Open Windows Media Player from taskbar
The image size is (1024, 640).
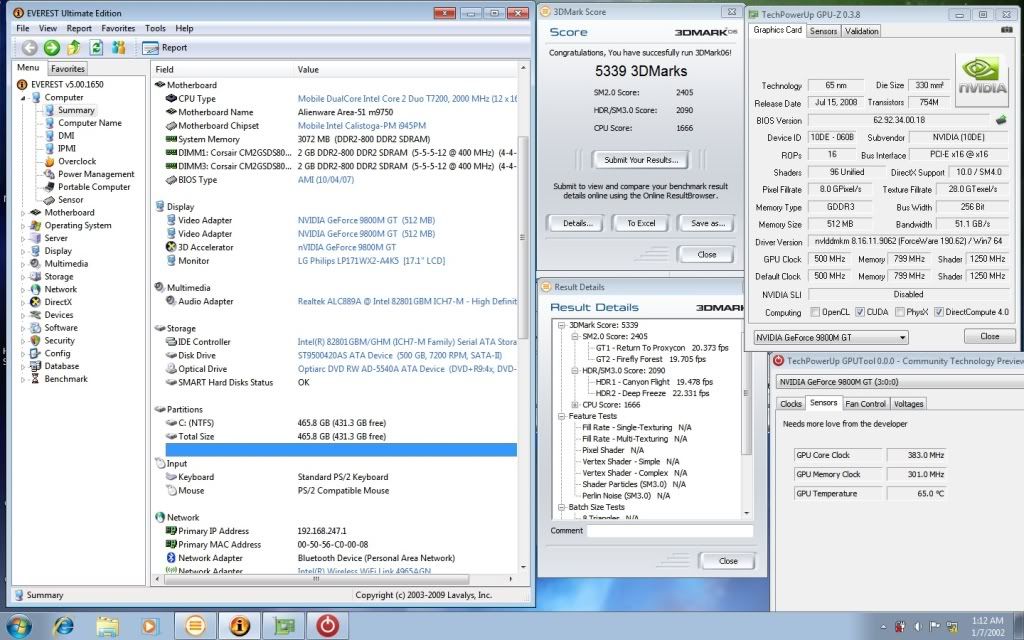point(150,626)
